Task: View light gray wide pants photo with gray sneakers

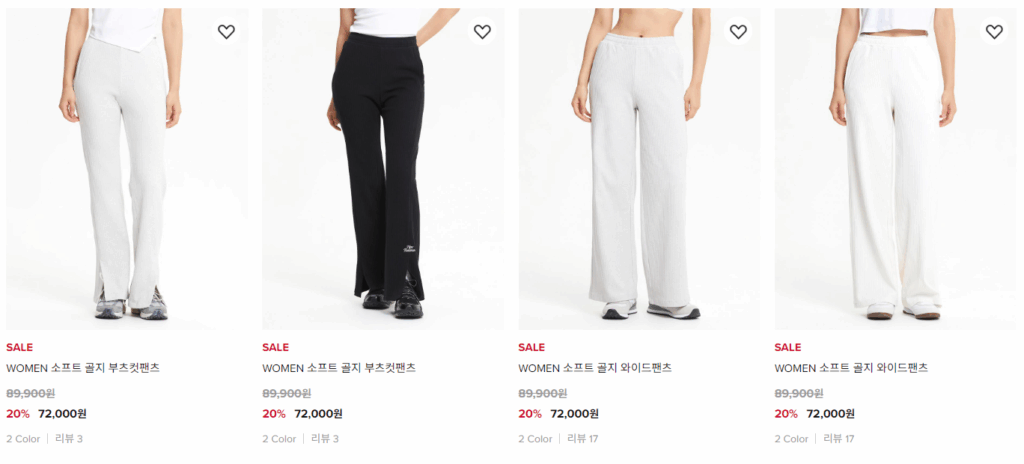Action: [639, 169]
